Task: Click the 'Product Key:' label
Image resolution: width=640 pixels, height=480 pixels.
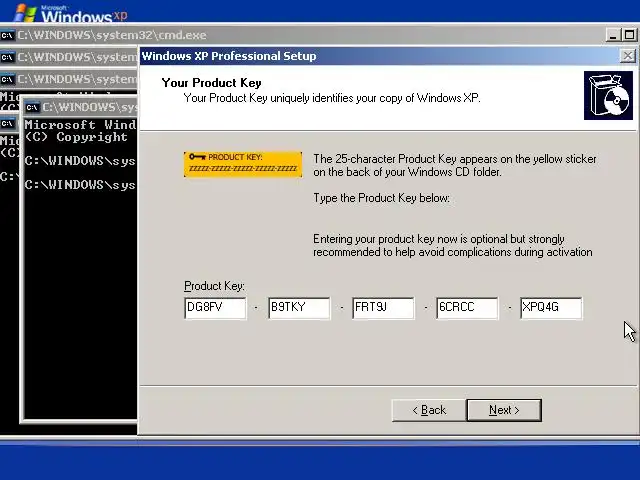Action: click(x=214, y=286)
